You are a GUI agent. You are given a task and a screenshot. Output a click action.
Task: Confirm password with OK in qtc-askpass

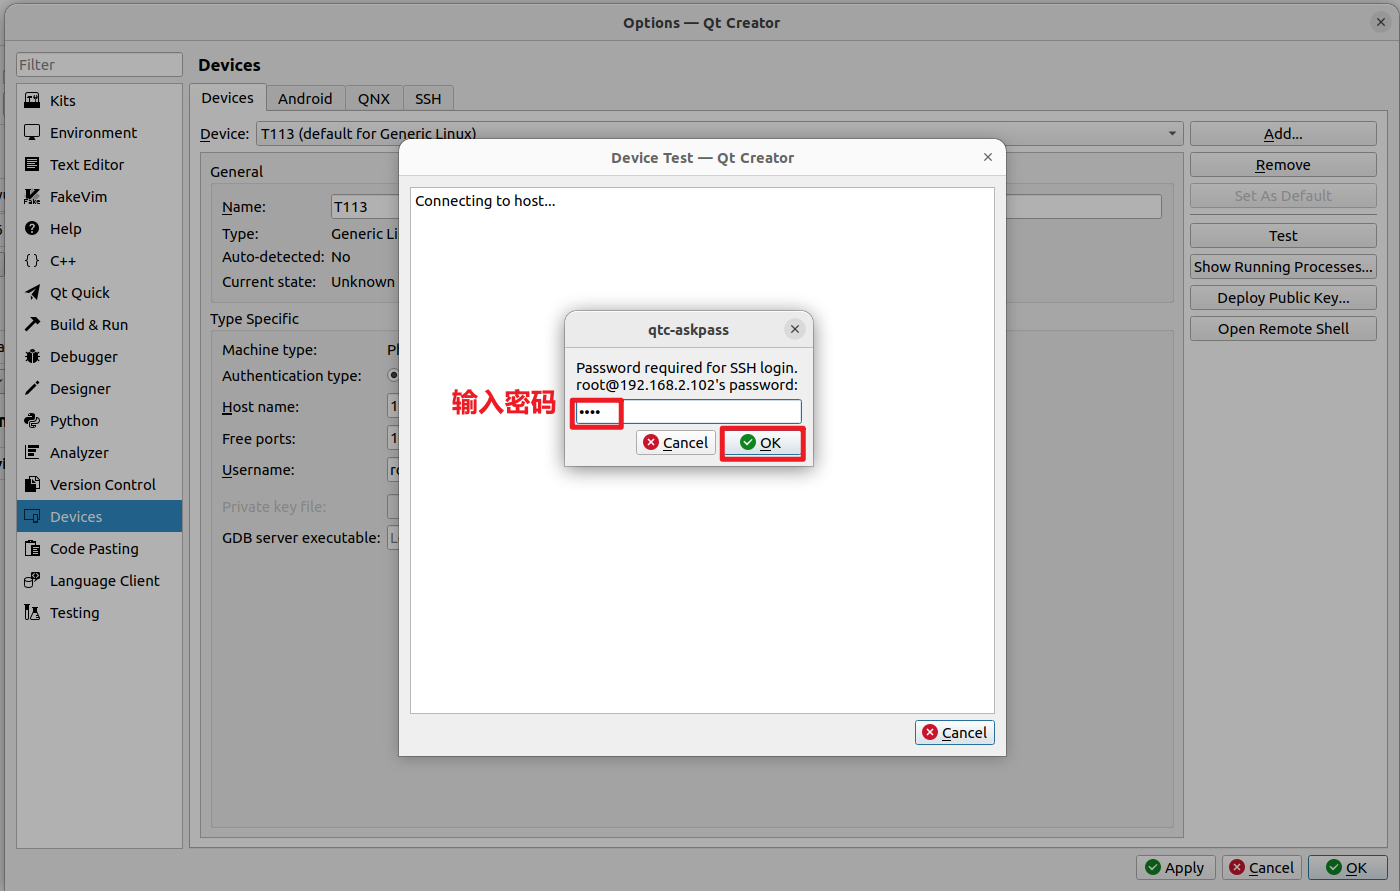click(762, 442)
